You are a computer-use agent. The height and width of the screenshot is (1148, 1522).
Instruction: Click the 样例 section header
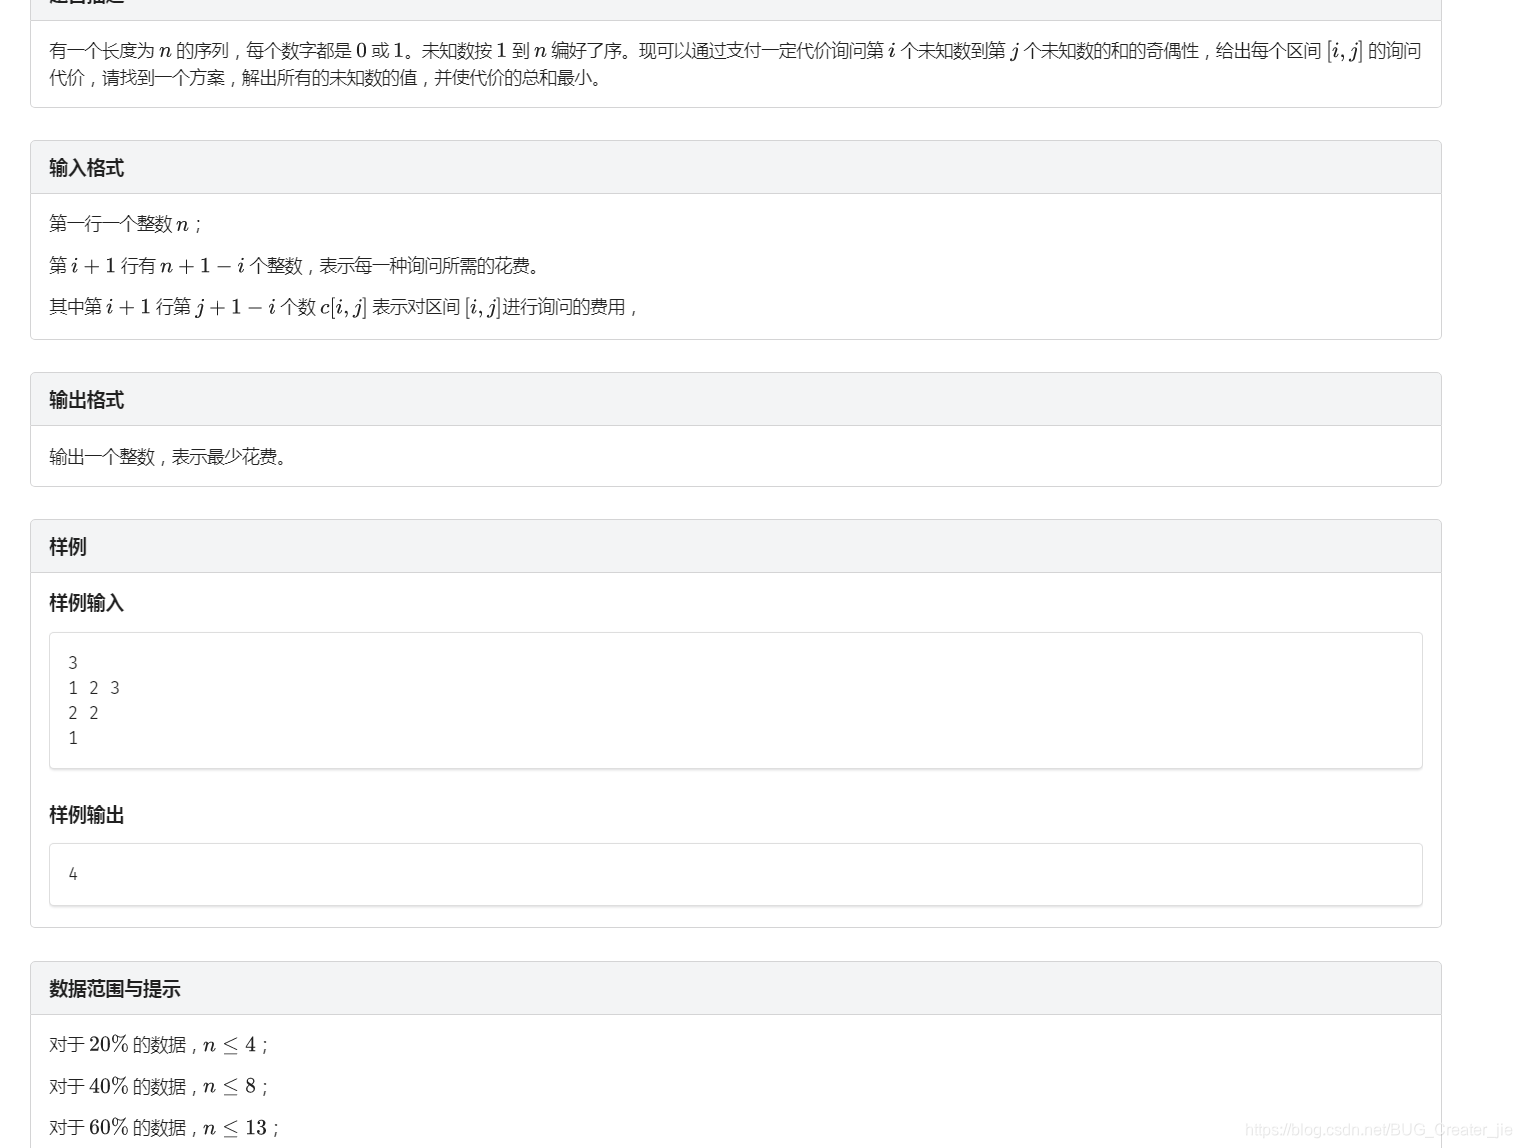pyautogui.click(x=67, y=546)
